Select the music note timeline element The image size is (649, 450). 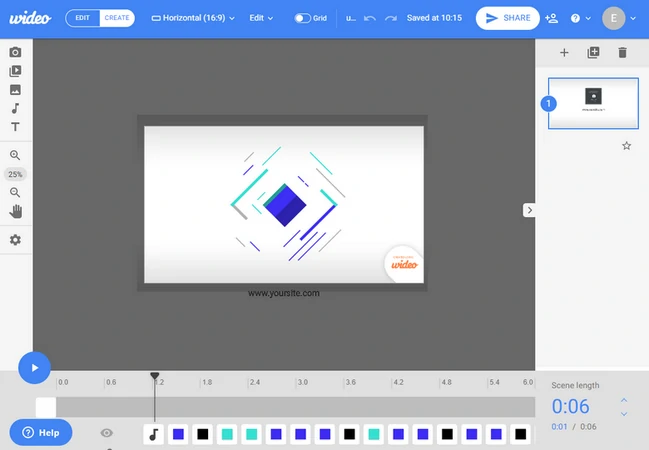(154, 434)
